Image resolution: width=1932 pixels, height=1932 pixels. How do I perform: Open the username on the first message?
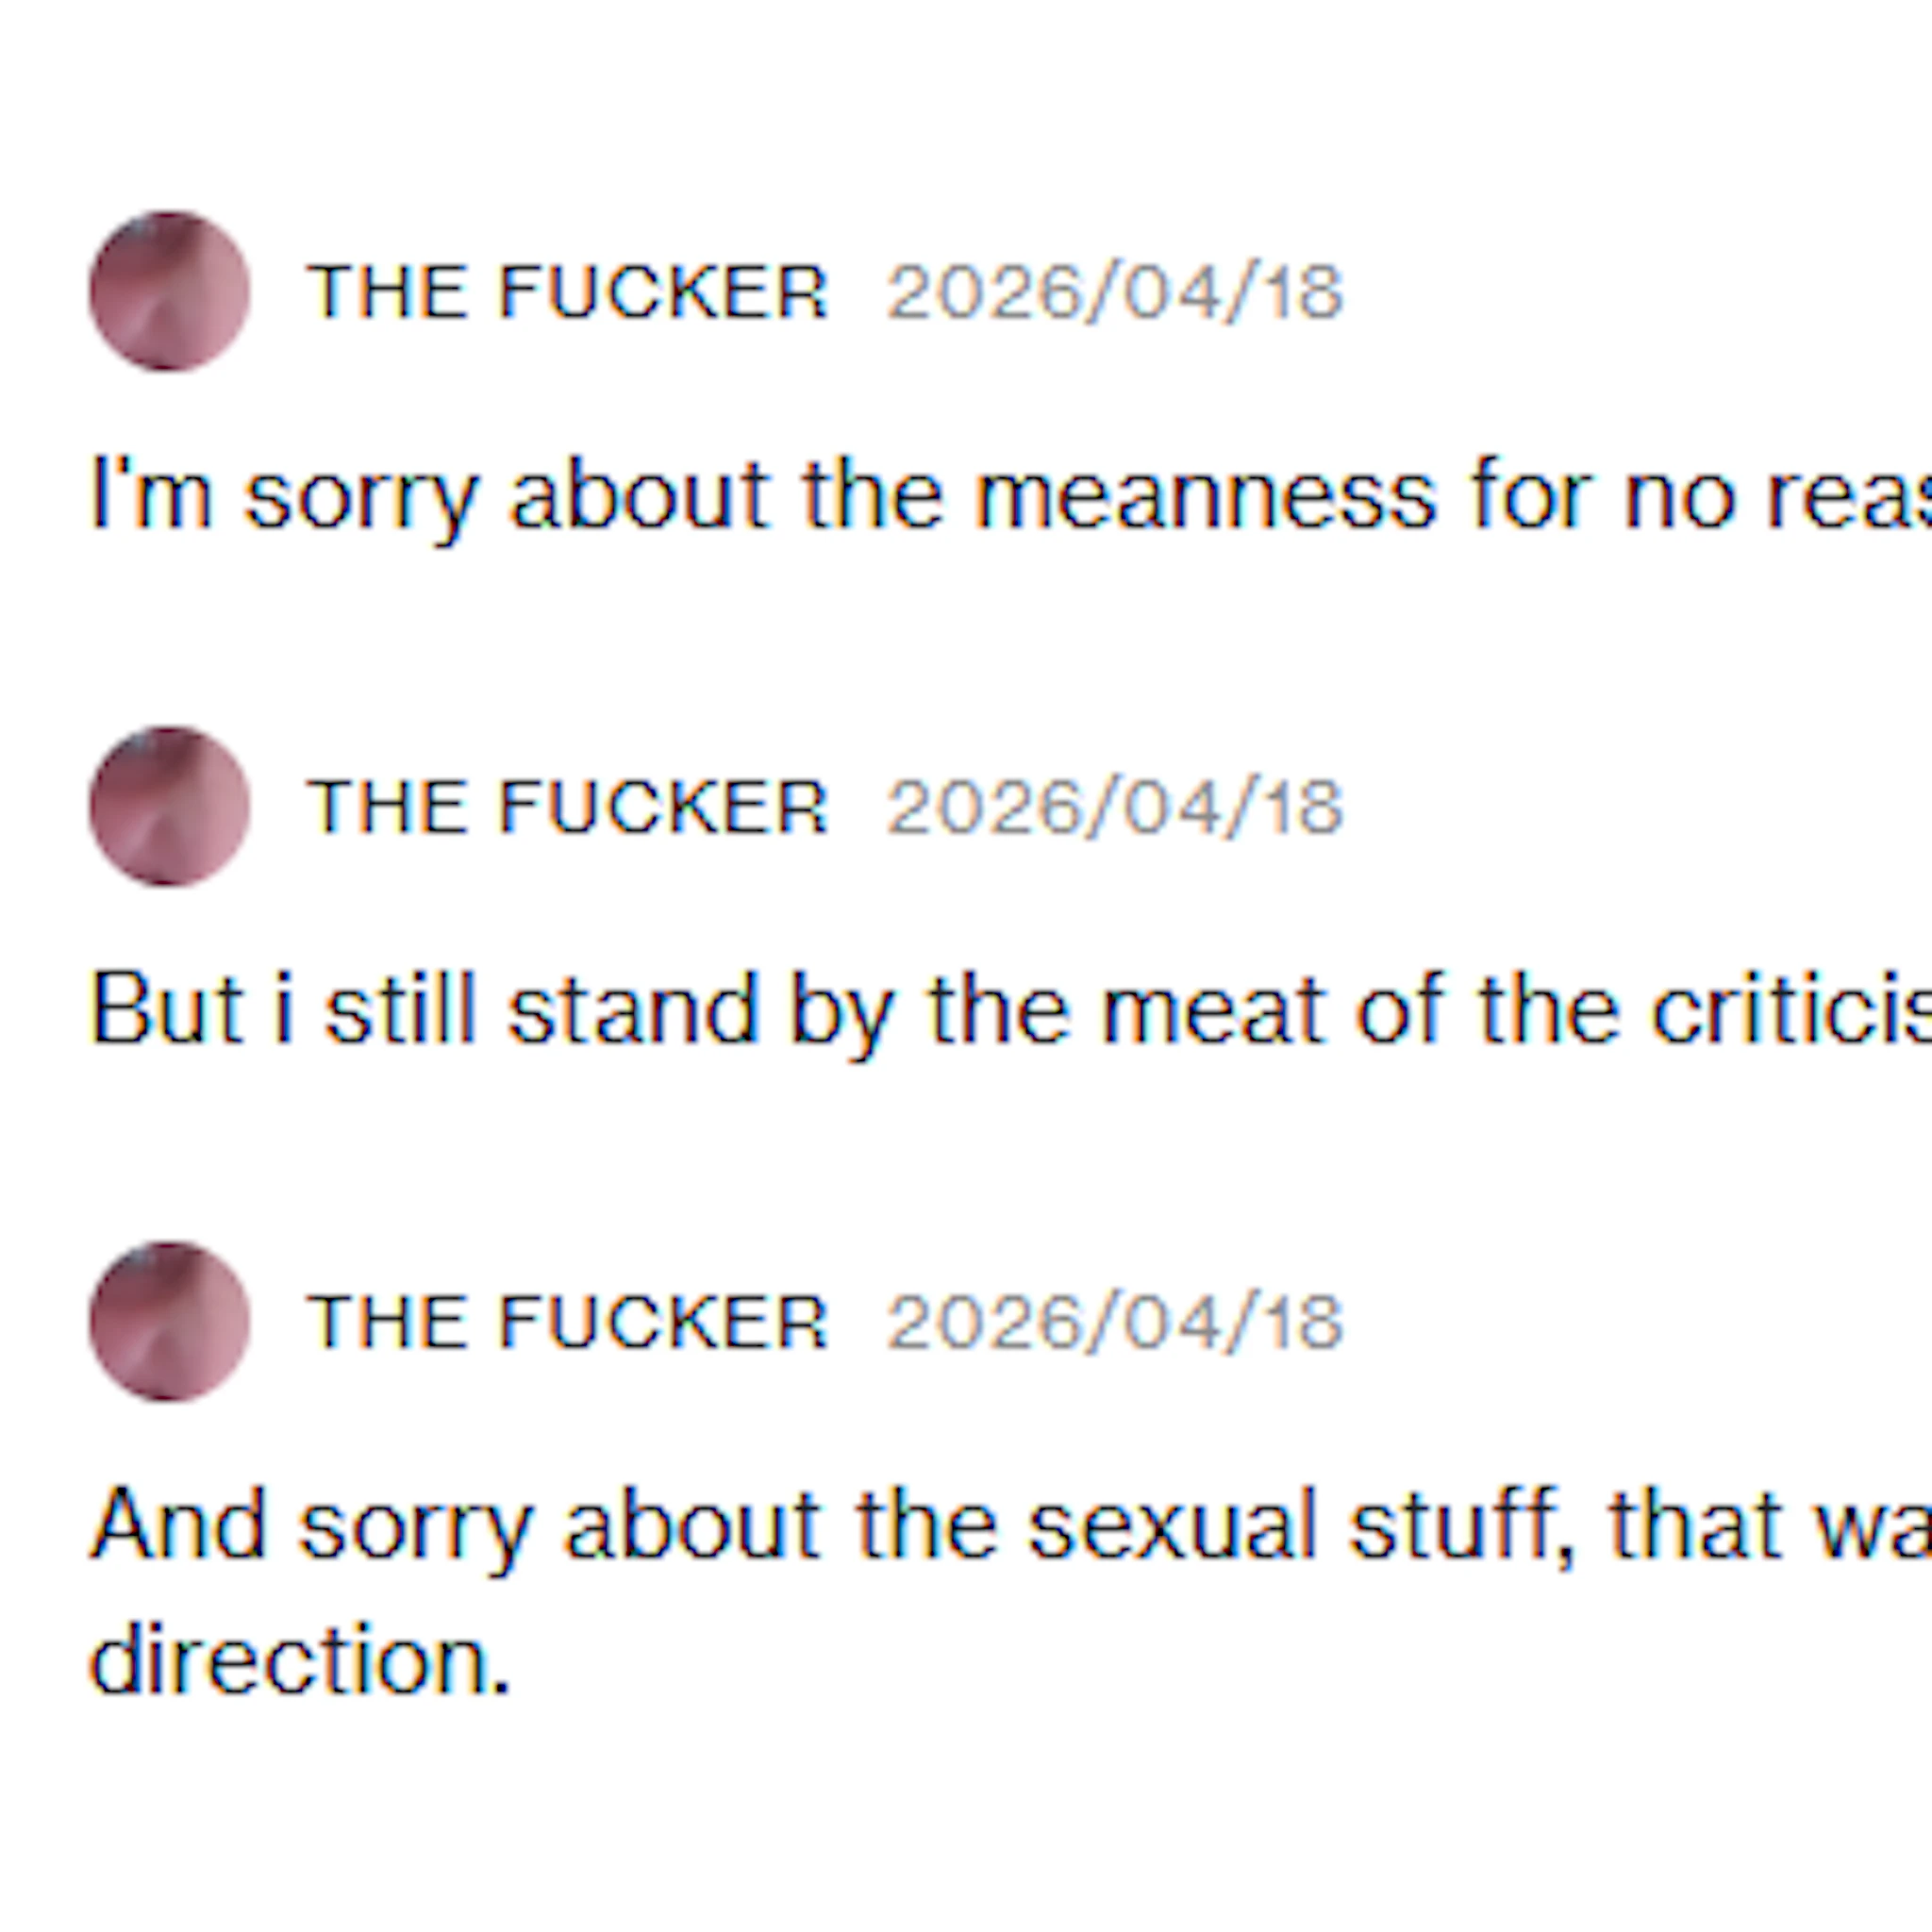pos(567,292)
